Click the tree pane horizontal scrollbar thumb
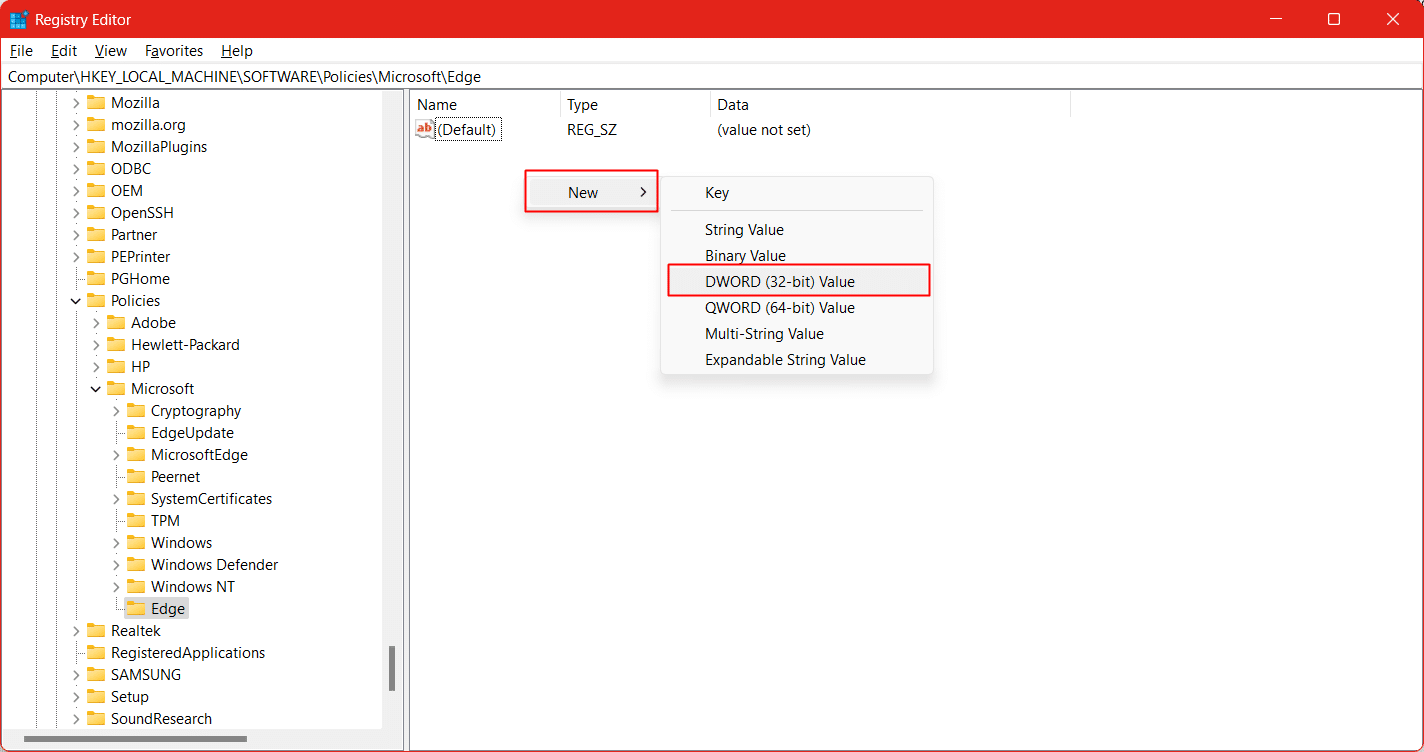 pyautogui.click(x=135, y=739)
